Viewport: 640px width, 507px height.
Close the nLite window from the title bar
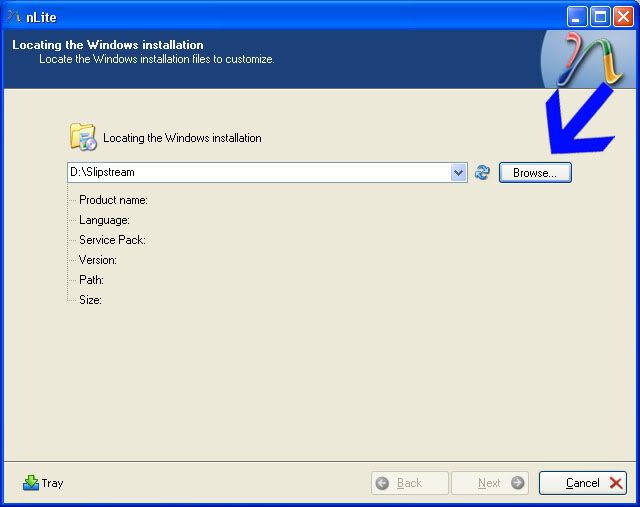[x=623, y=16]
